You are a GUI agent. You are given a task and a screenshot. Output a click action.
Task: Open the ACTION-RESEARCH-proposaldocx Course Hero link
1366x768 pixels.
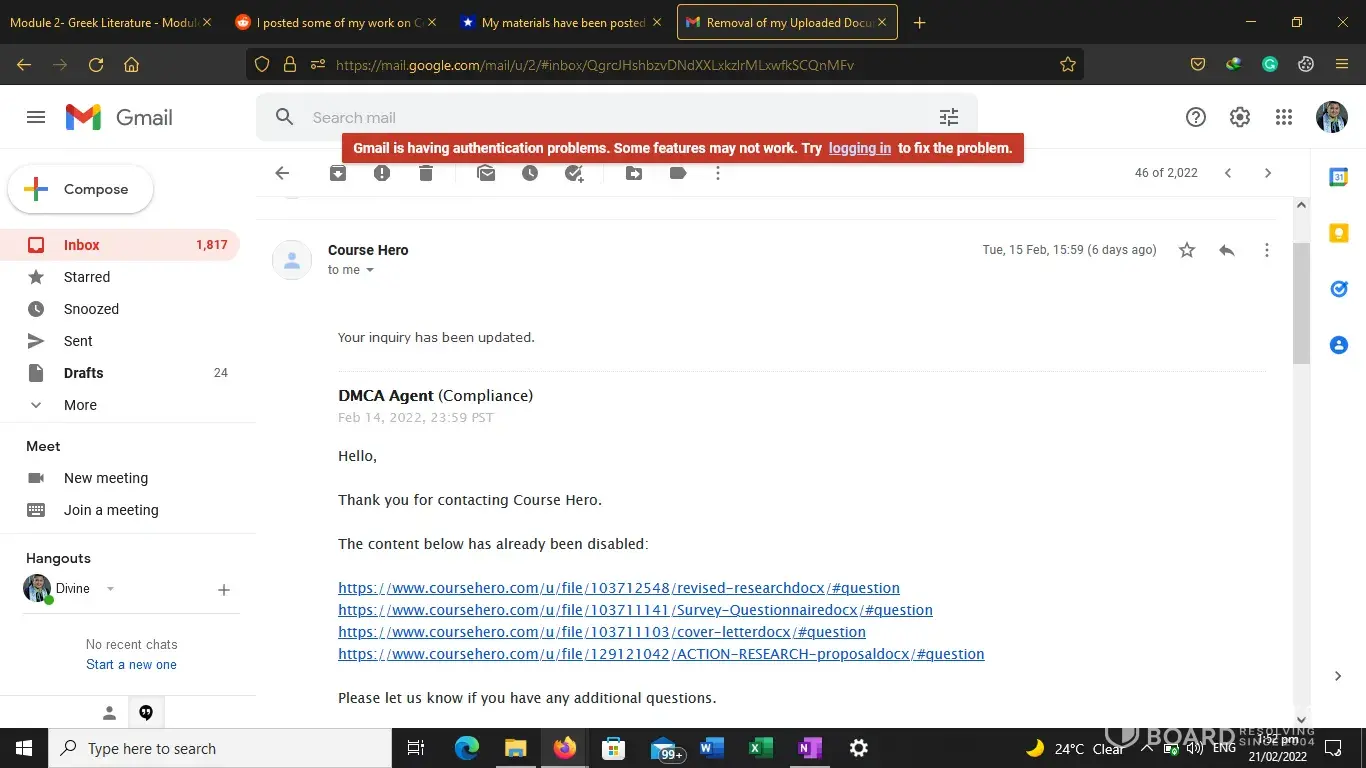pyautogui.click(x=661, y=654)
